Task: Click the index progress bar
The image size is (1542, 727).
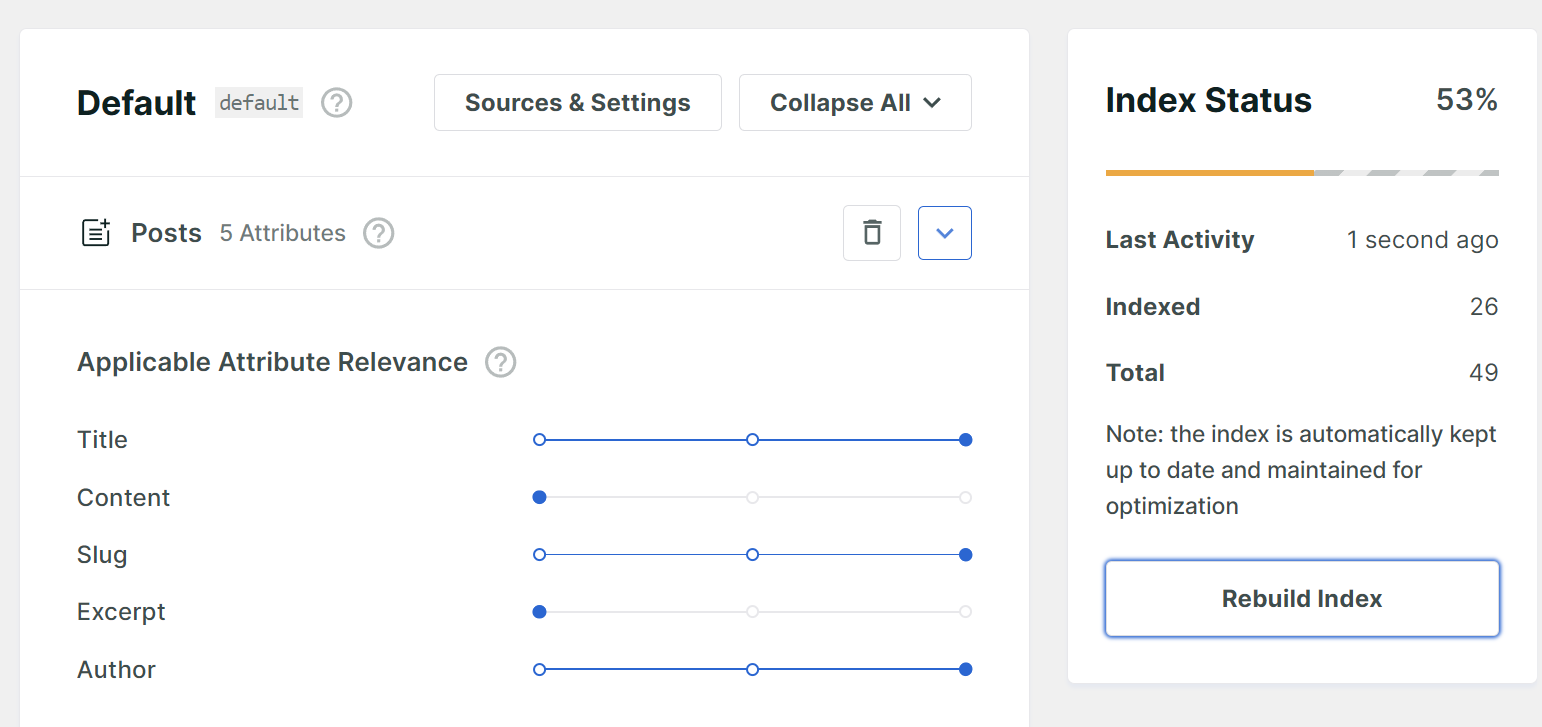Action: point(1302,173)
